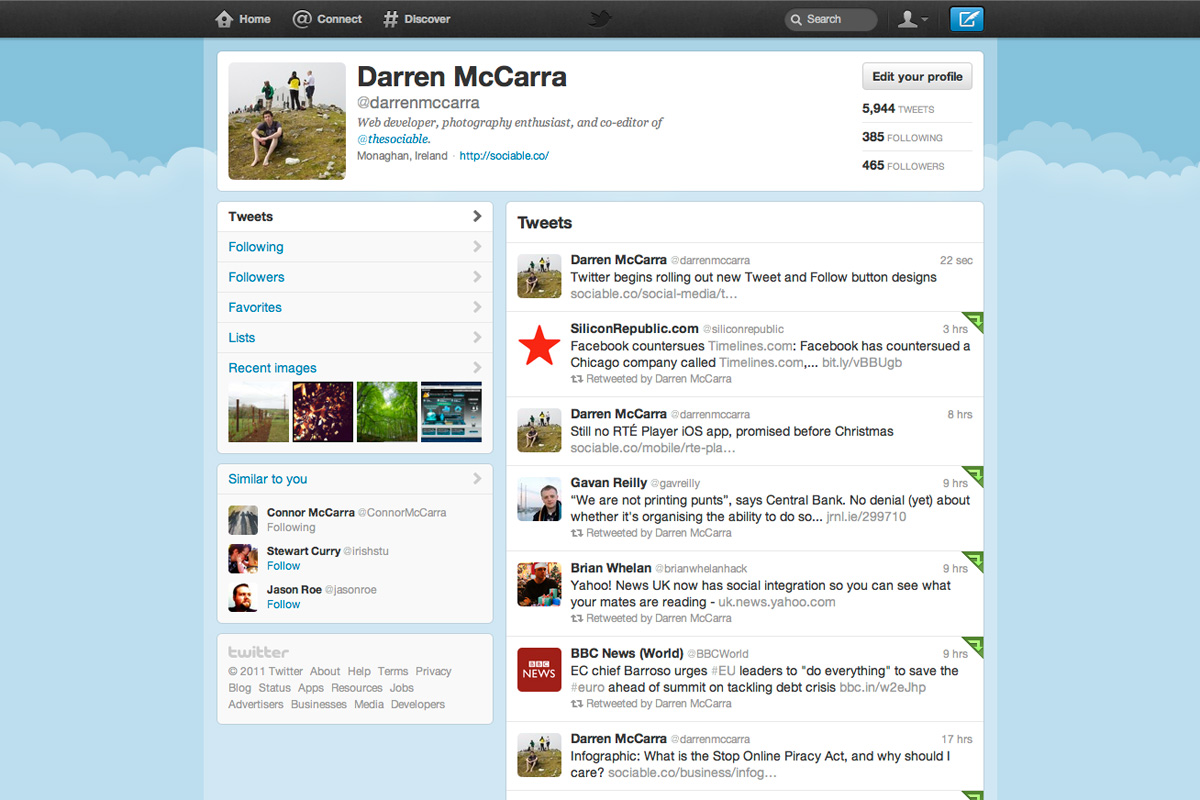Unfollow Connor McCarra via Following status
Viewport: 1200px width, 800px height.
[x=291, y=527]
